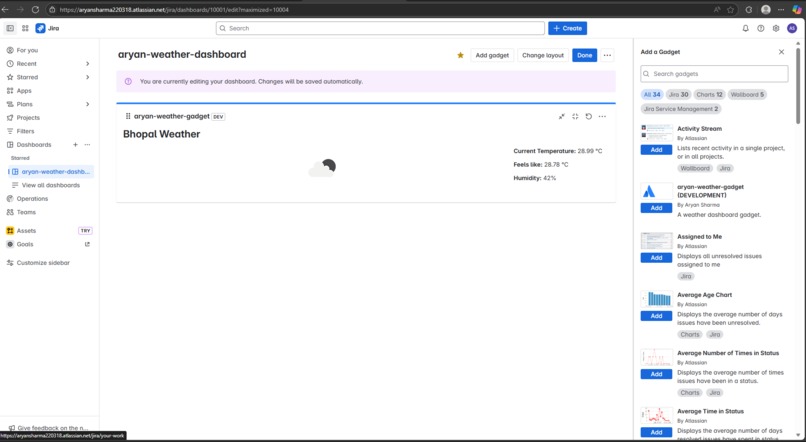Image resolution: width=806 pixels, height=442 pixels.
Task: Add the Assigned to Me gadget
Action: coord(656,257)
